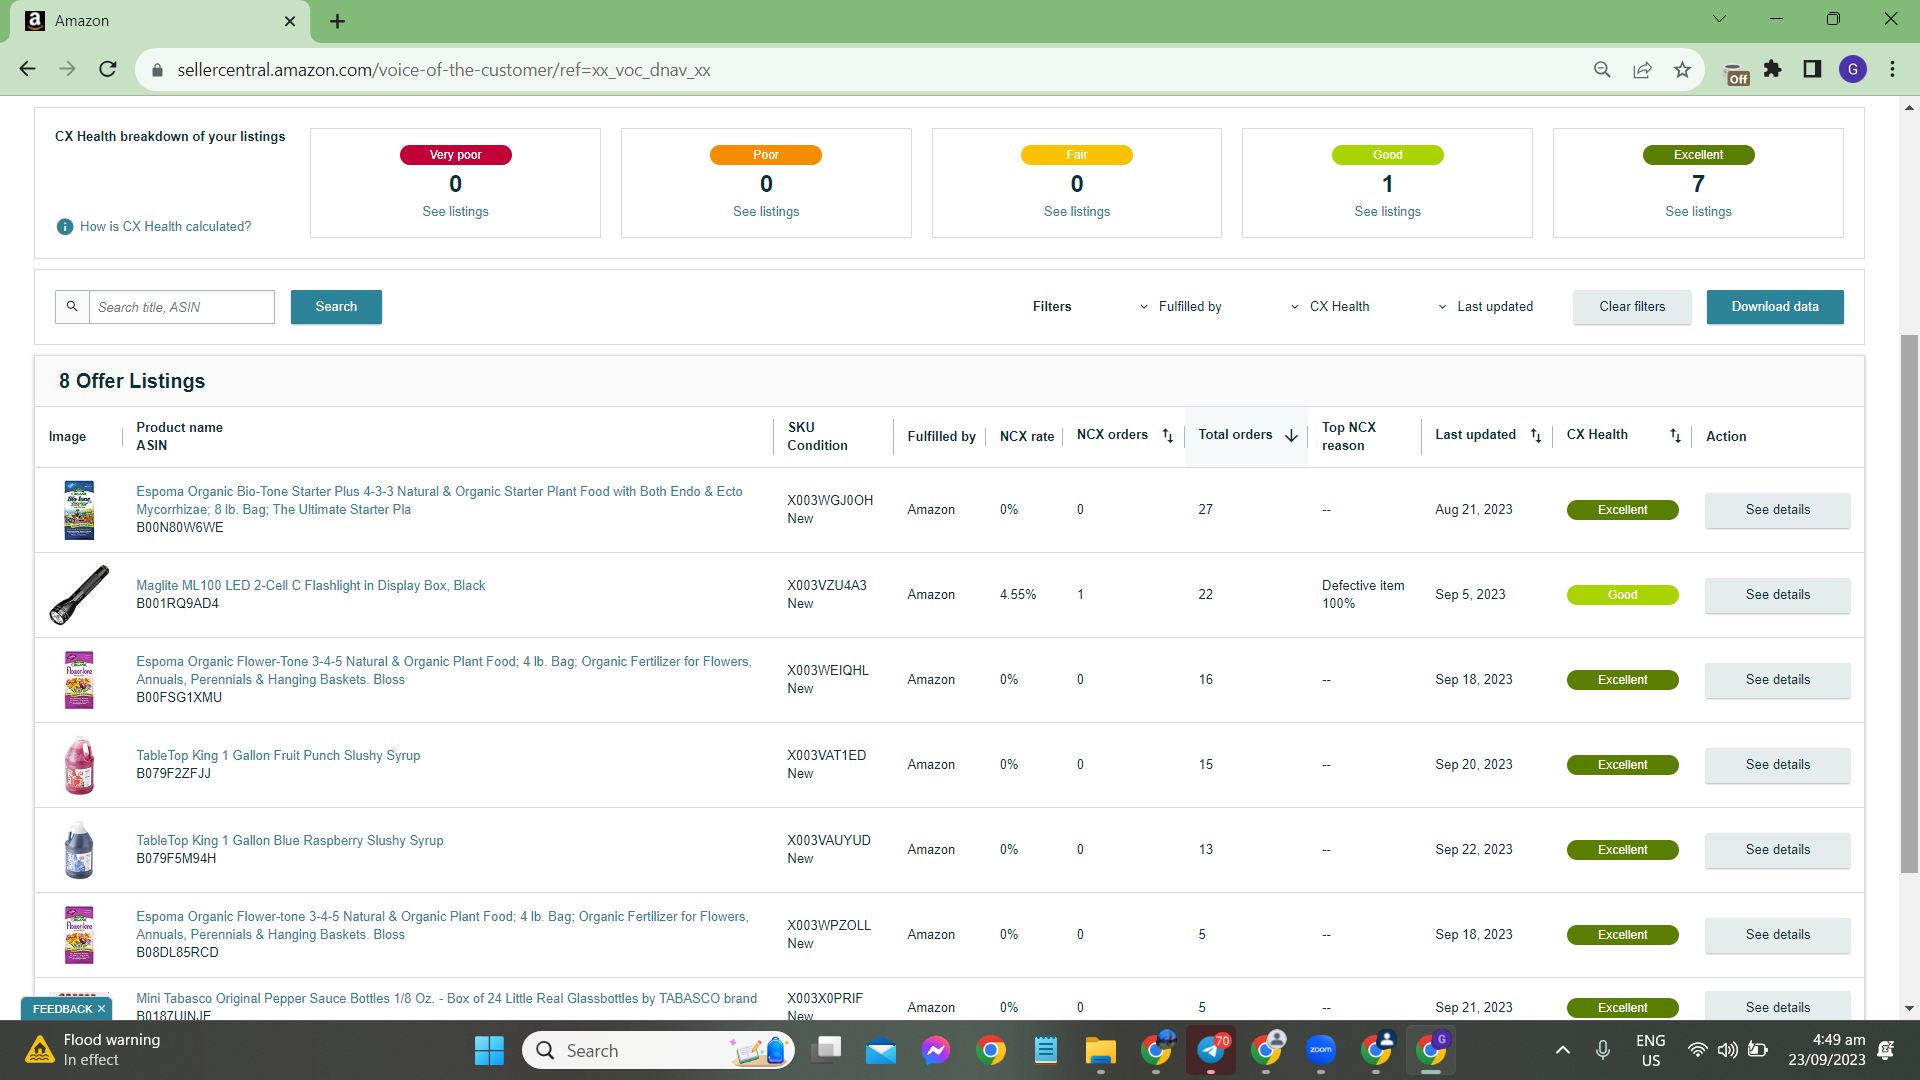Click the CX Health info icon
This screenshot has height=1080, width=1920.
click(65, 227)
